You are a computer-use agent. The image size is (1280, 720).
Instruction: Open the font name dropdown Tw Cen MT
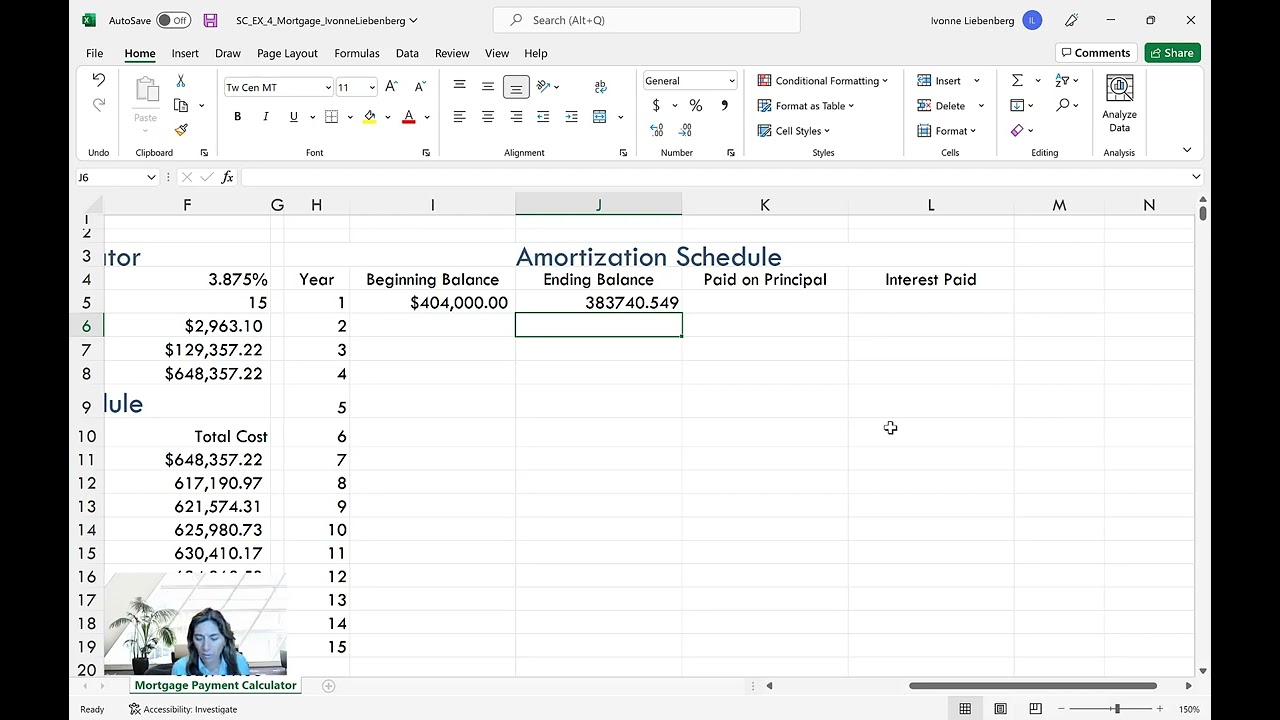(328, 87)
